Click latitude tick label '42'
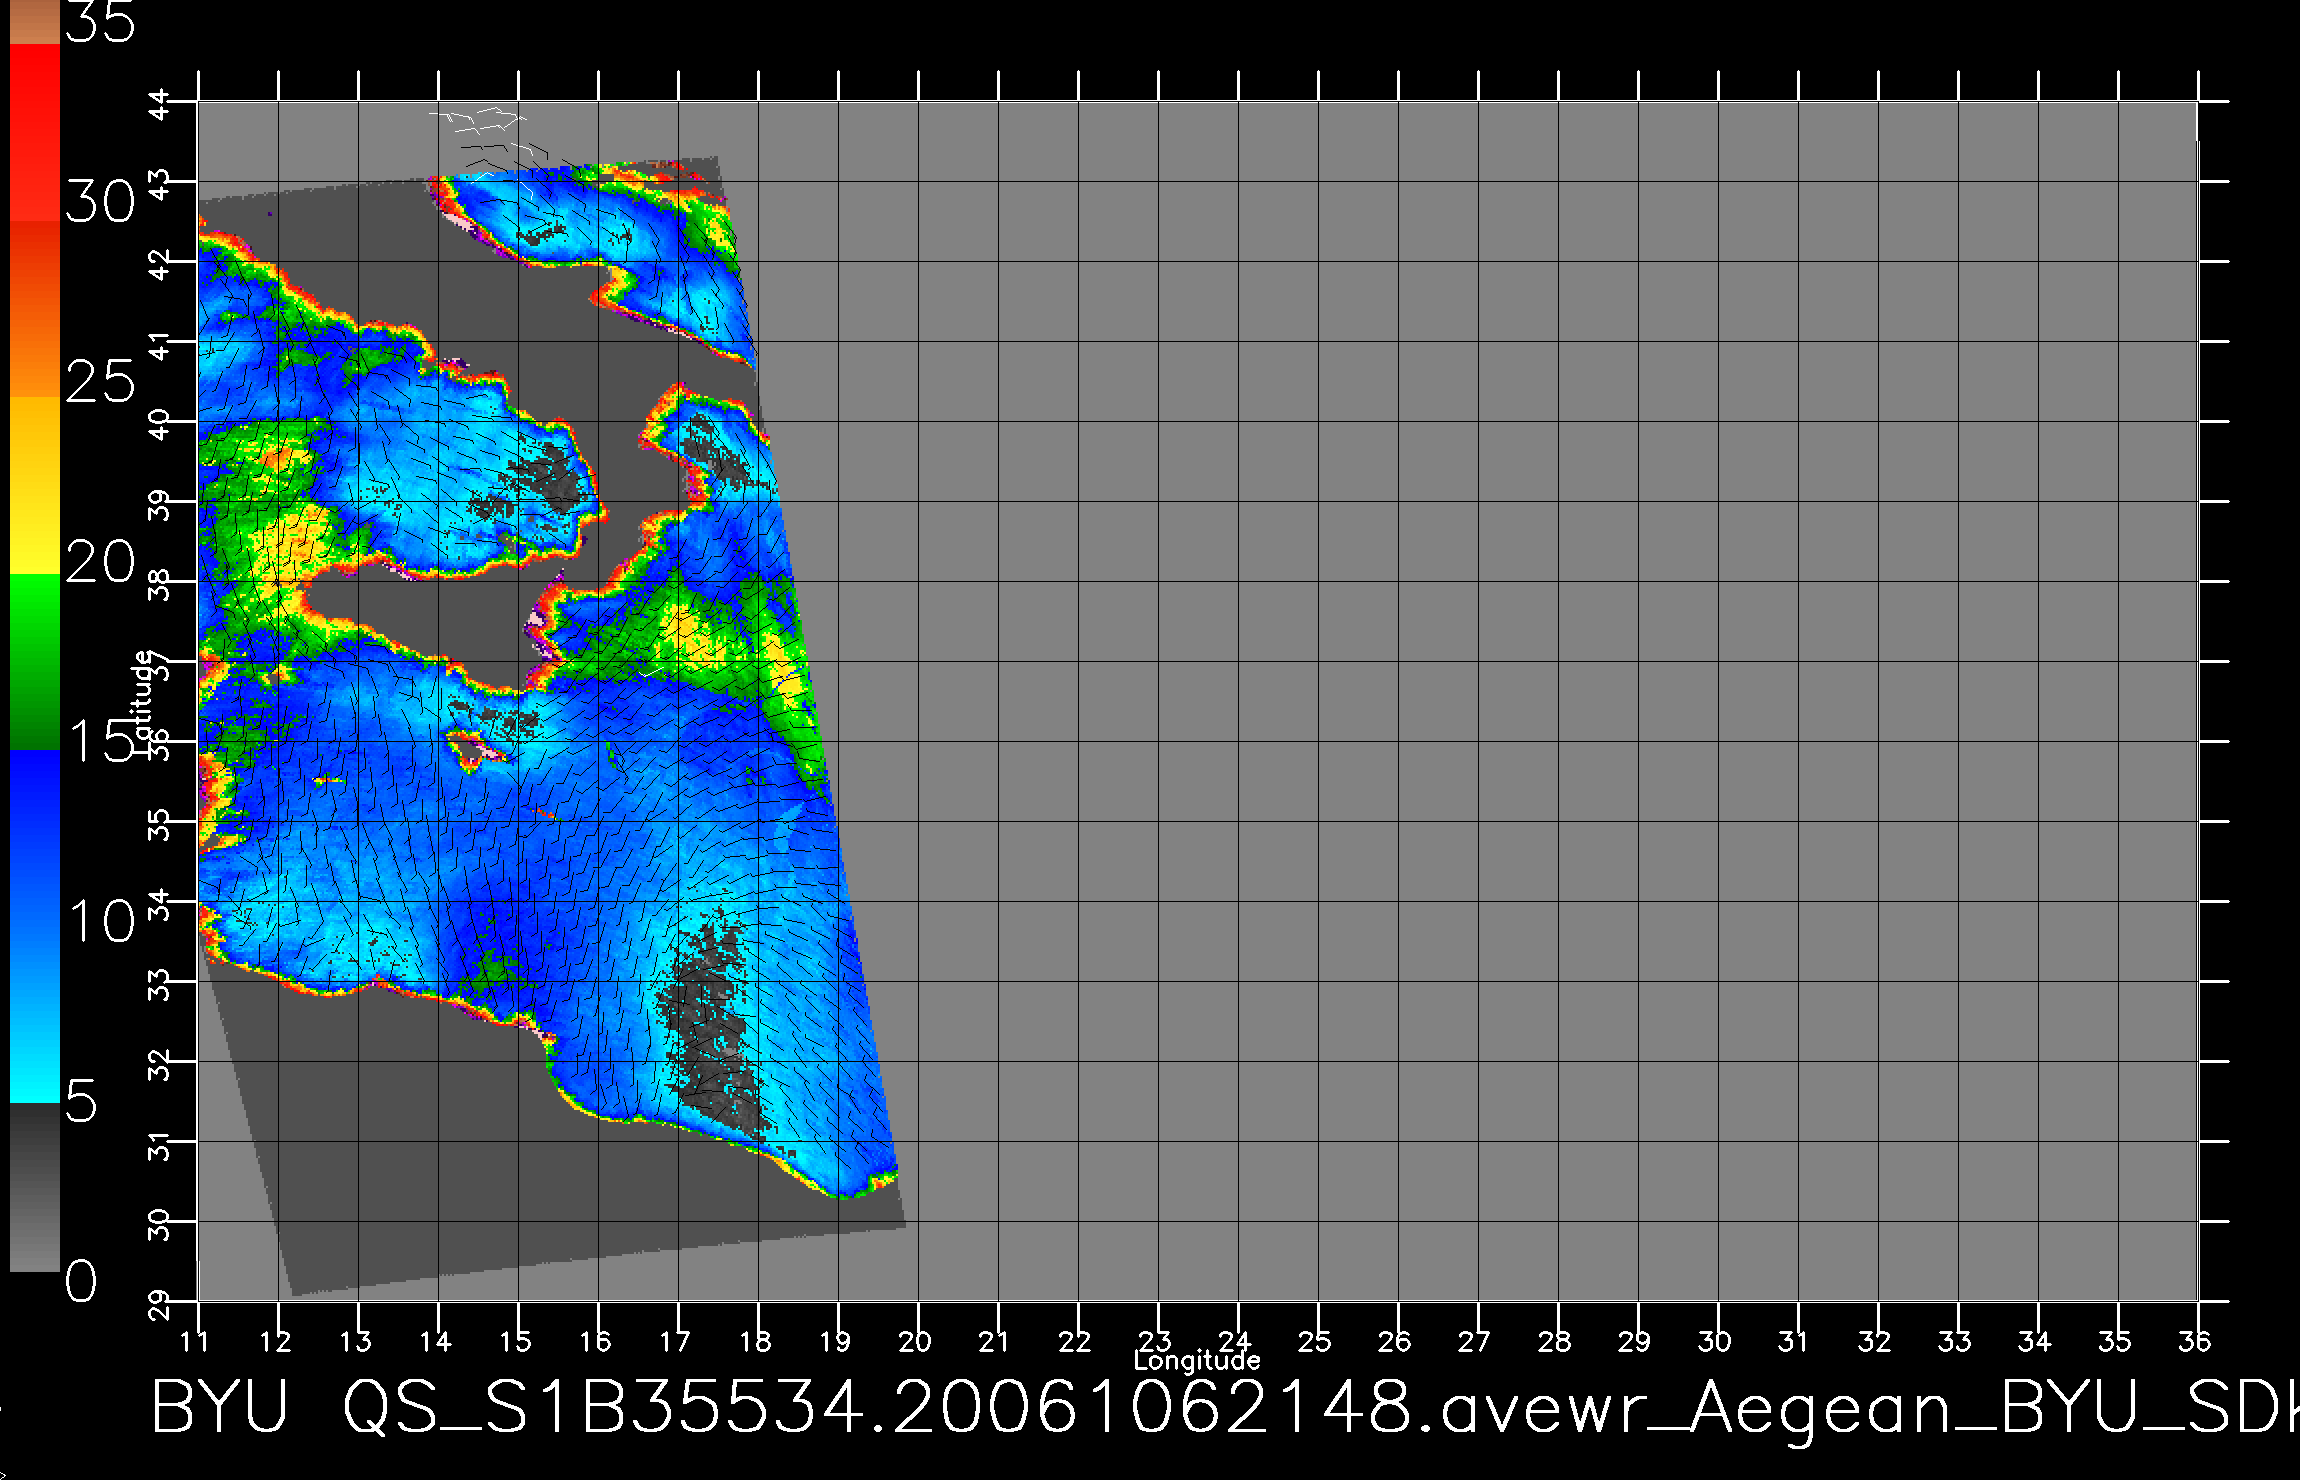This screenshot has height=1480, width=2300. [160, 266]
